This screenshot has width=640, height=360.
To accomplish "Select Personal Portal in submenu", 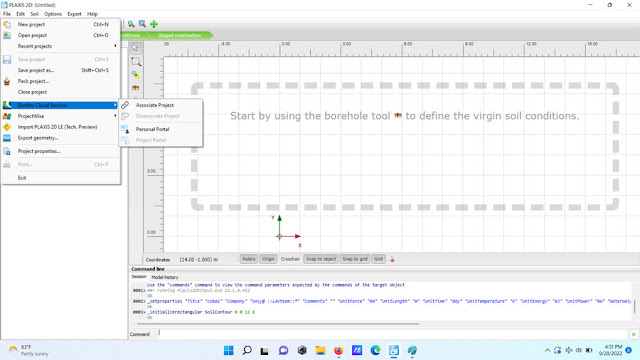I will coord(161,129).
